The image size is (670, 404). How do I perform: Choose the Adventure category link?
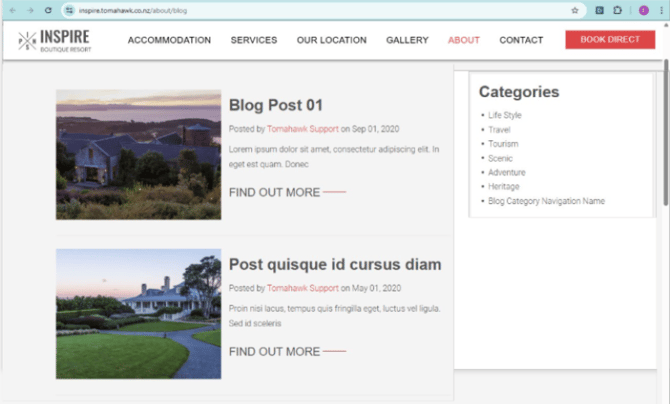[506, 172]
